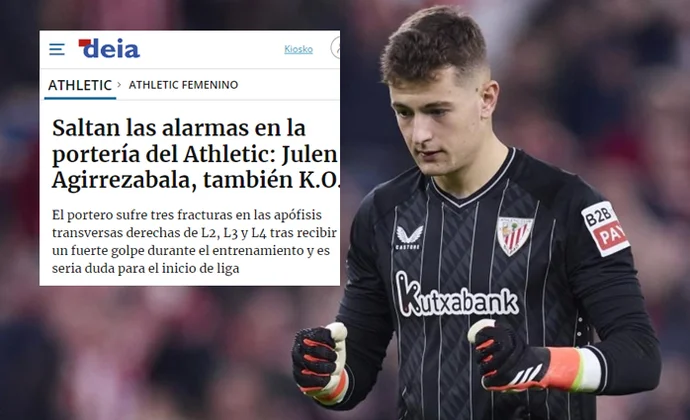Image resolution: width=690 pixels, height=420 pixels.
Task: Open the Kiosko link
Action: (x=298, y=49)
